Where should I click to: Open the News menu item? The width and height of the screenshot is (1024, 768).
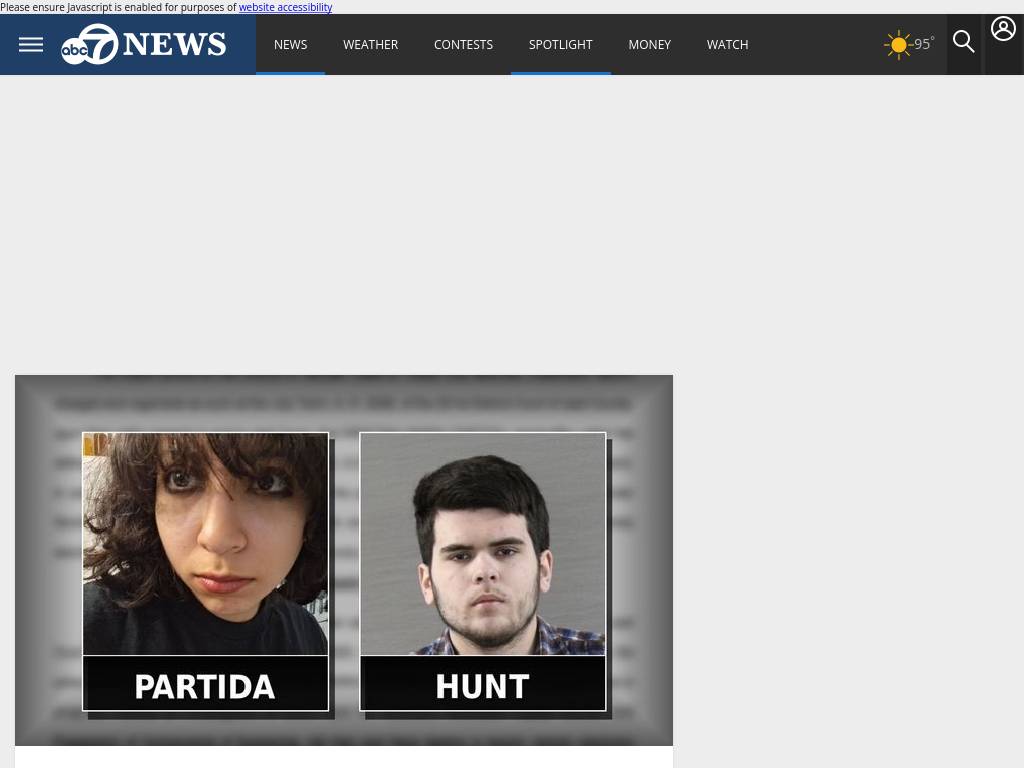click(291, 44)
